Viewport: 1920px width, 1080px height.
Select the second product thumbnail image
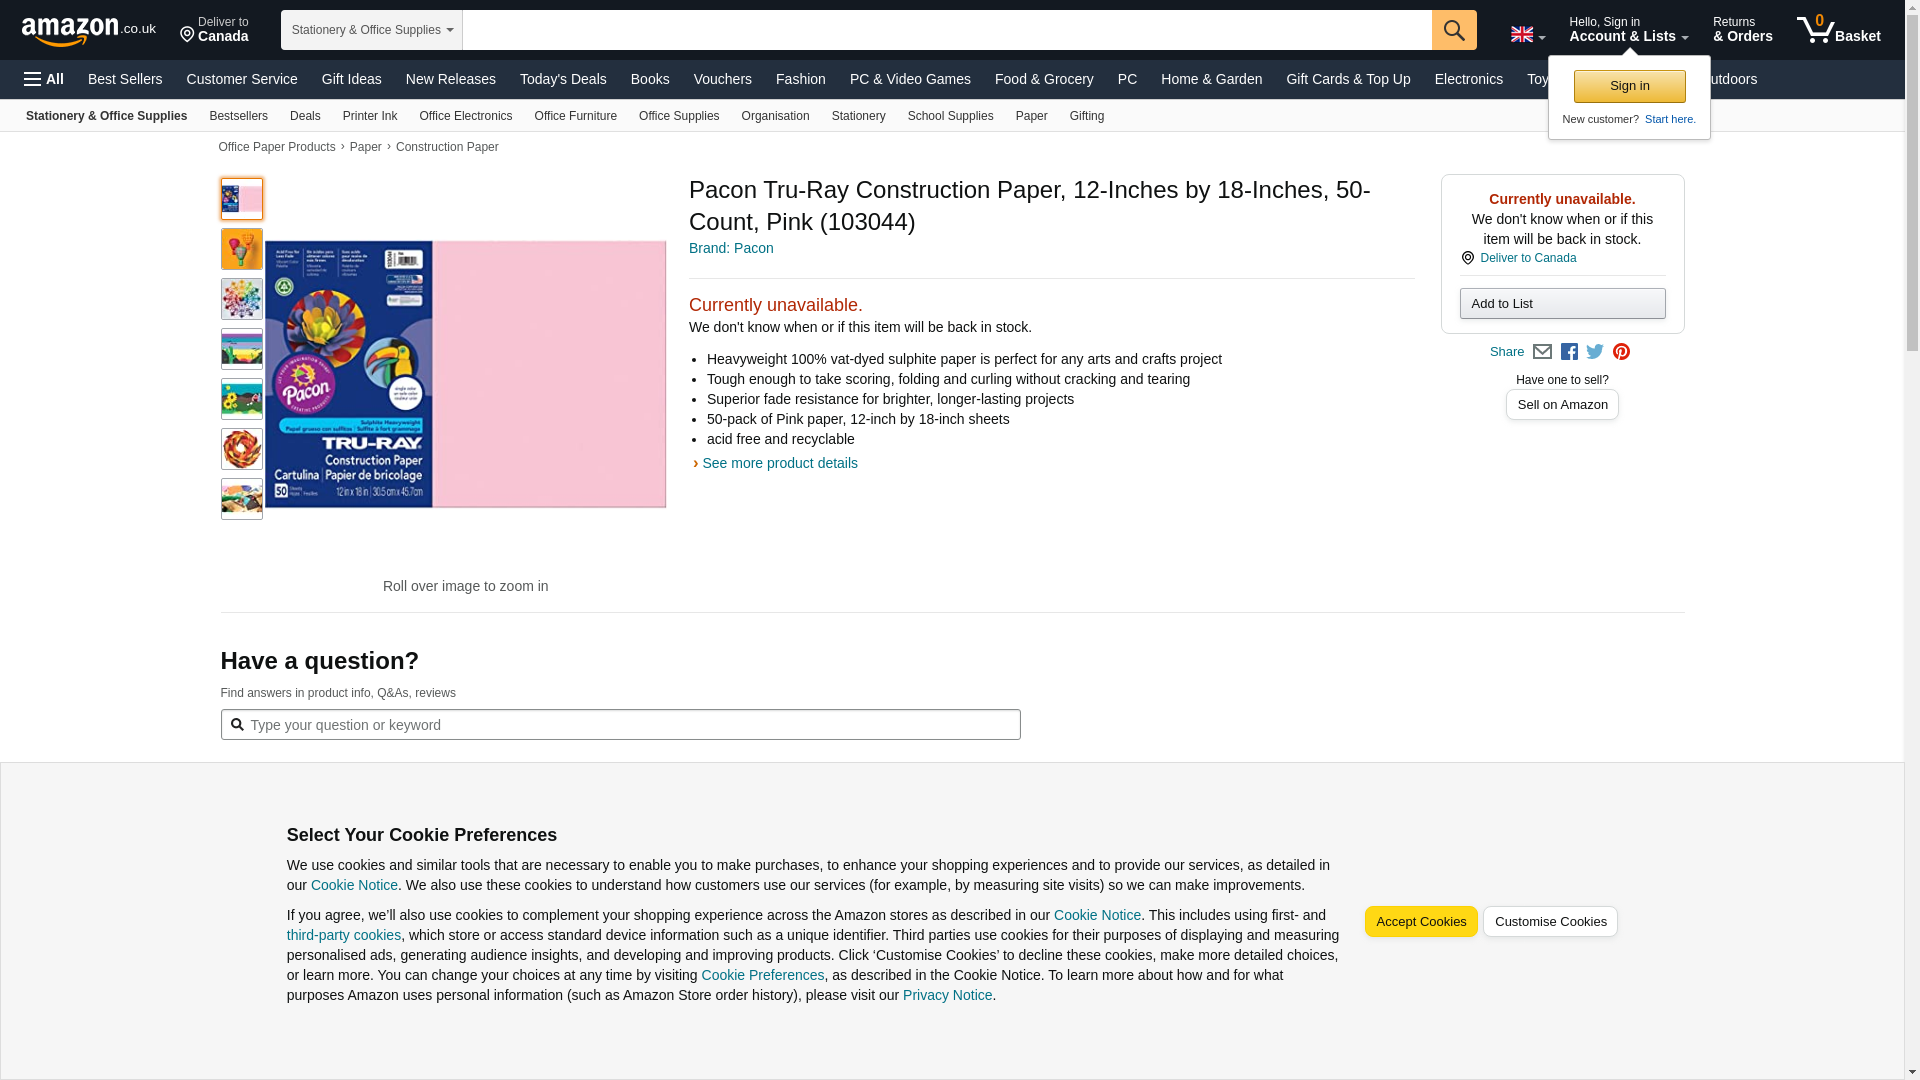(x=241, y=249)
